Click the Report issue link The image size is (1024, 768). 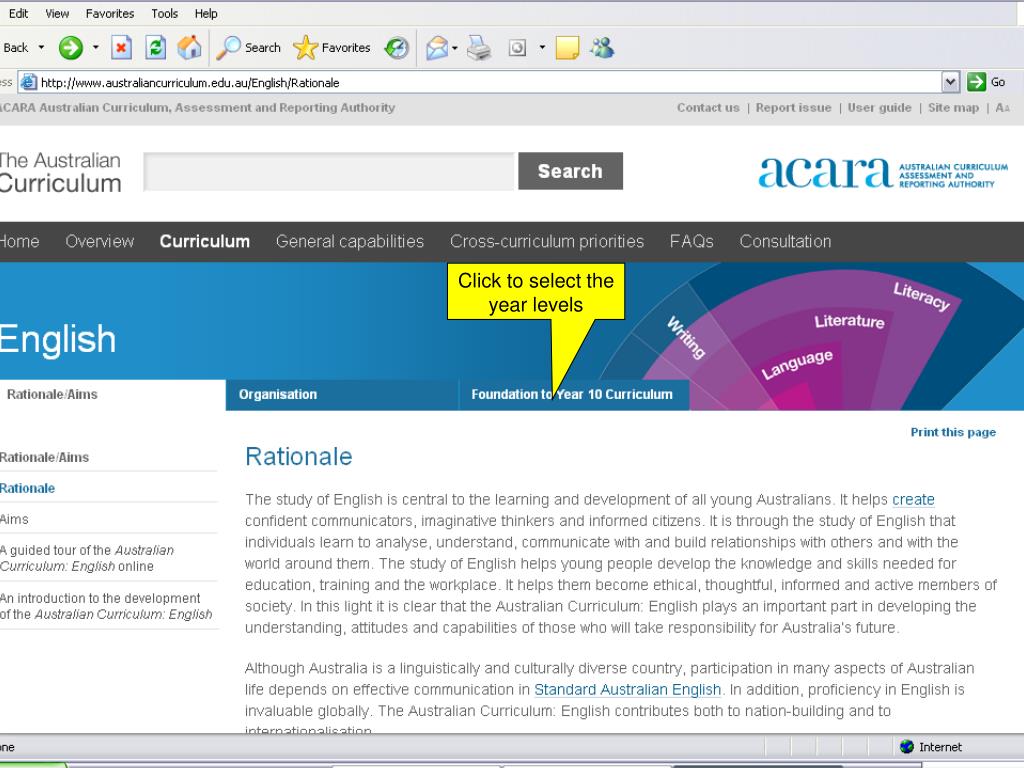tap(793, 108)
